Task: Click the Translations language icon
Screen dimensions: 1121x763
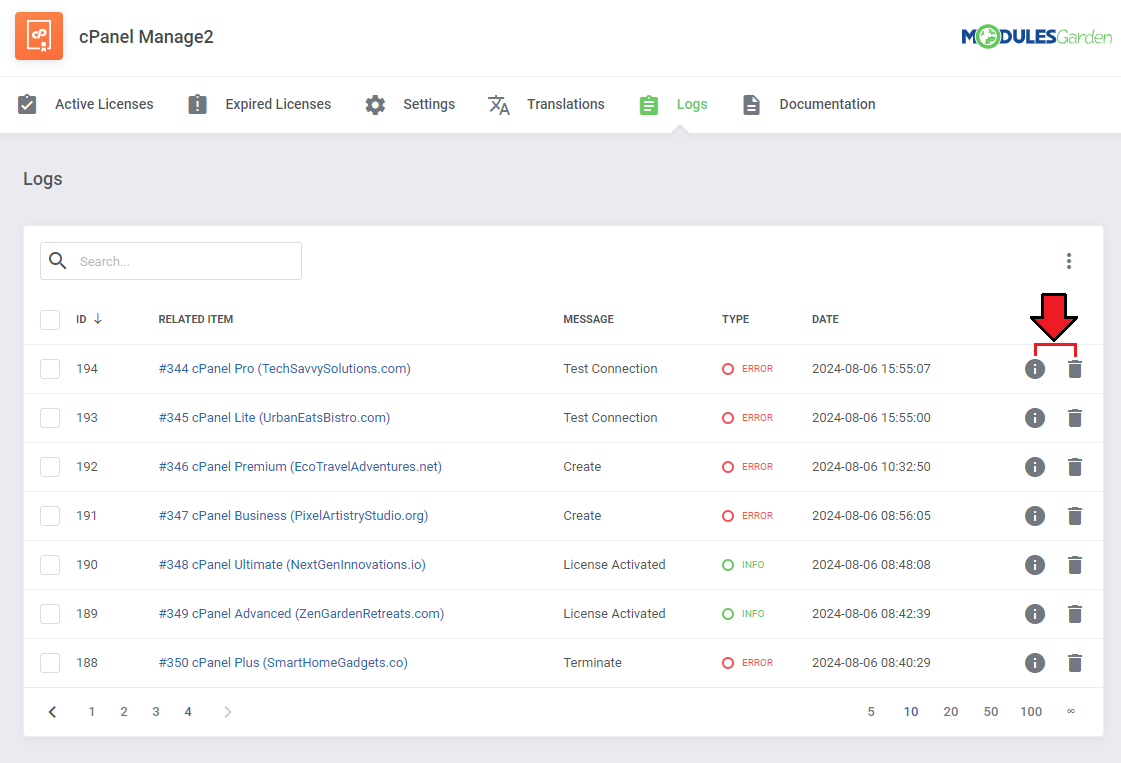Action: pyautogui.click(x=498, y=105)
